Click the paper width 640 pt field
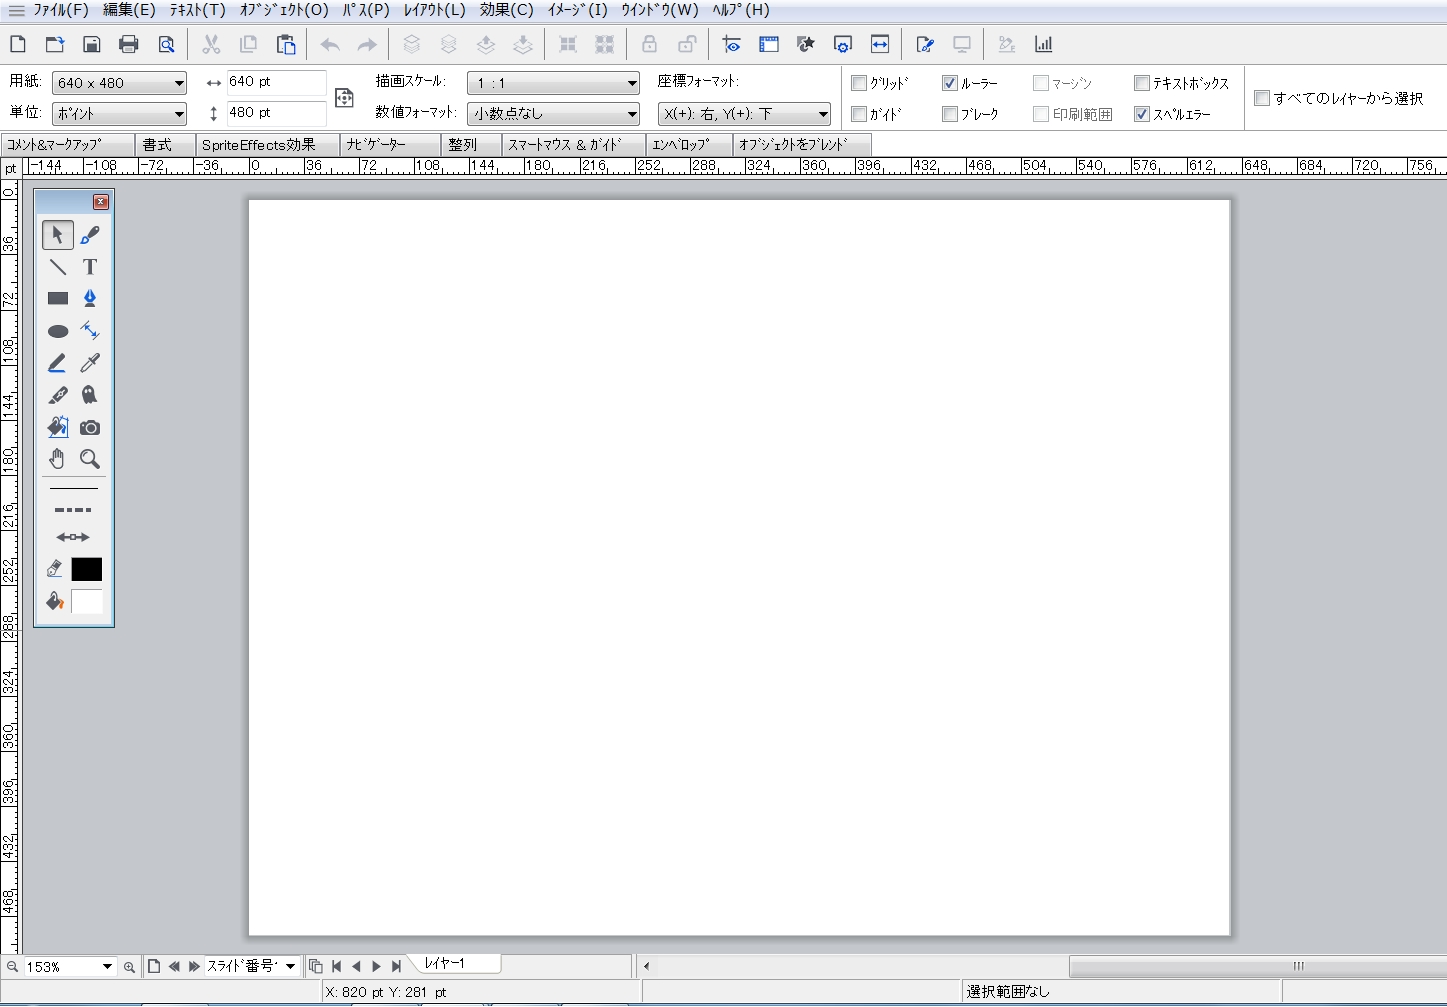1447x1007 pixels. (276, 82)
